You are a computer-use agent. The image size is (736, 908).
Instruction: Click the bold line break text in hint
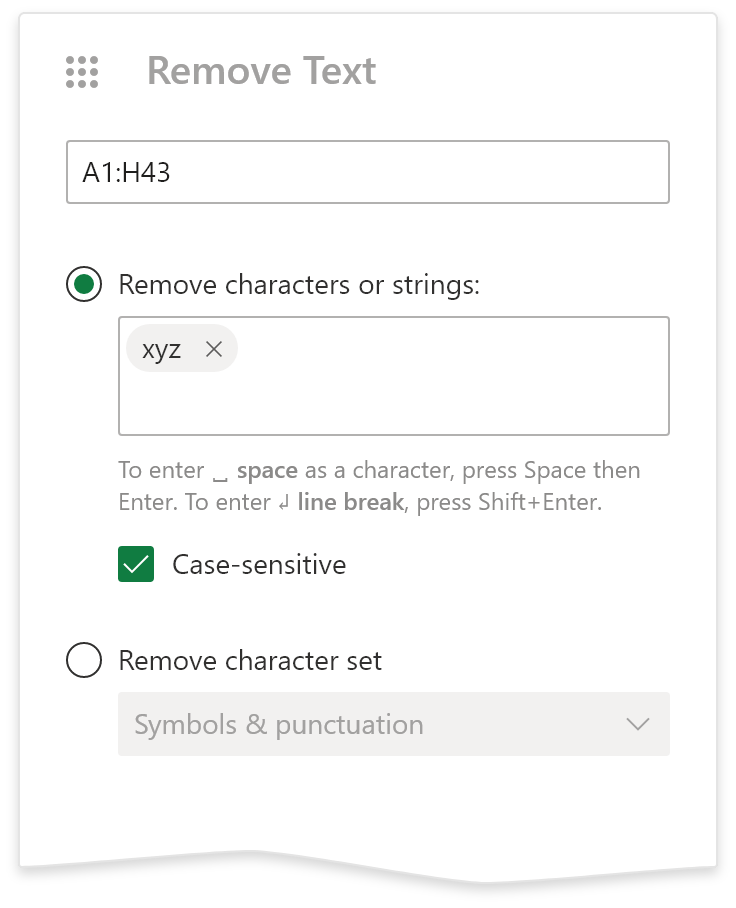[350, 502]
